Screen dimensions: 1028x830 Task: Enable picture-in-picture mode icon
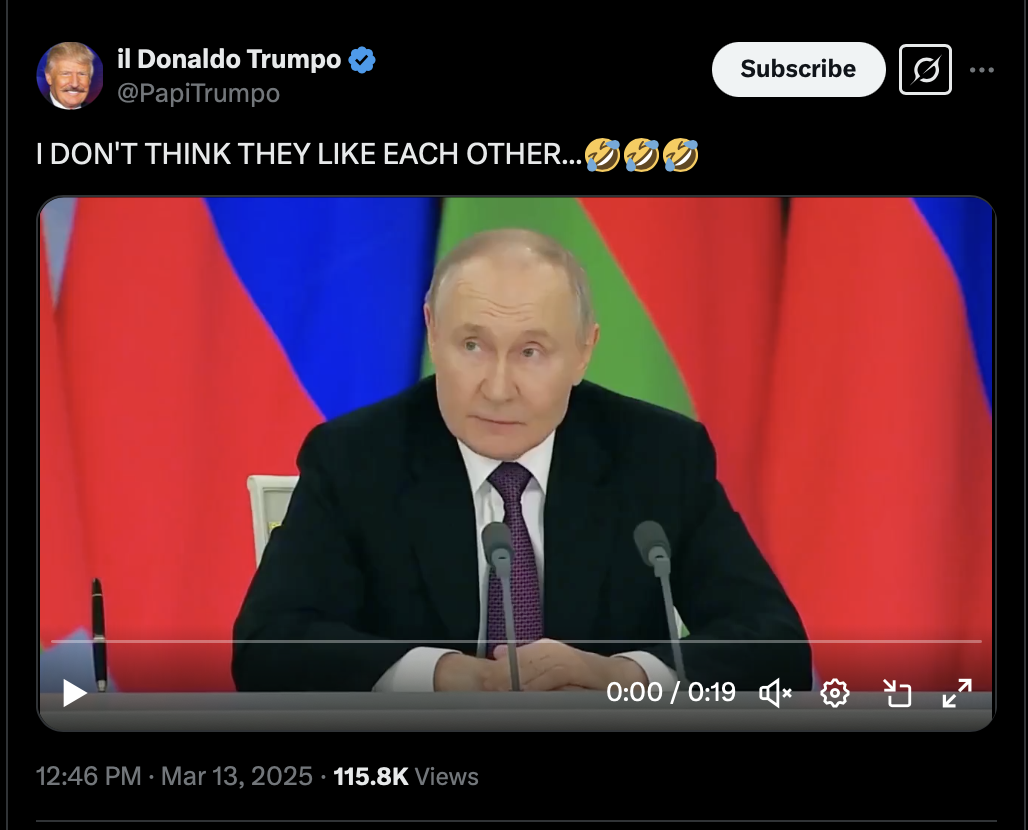(x=897, y=693)
